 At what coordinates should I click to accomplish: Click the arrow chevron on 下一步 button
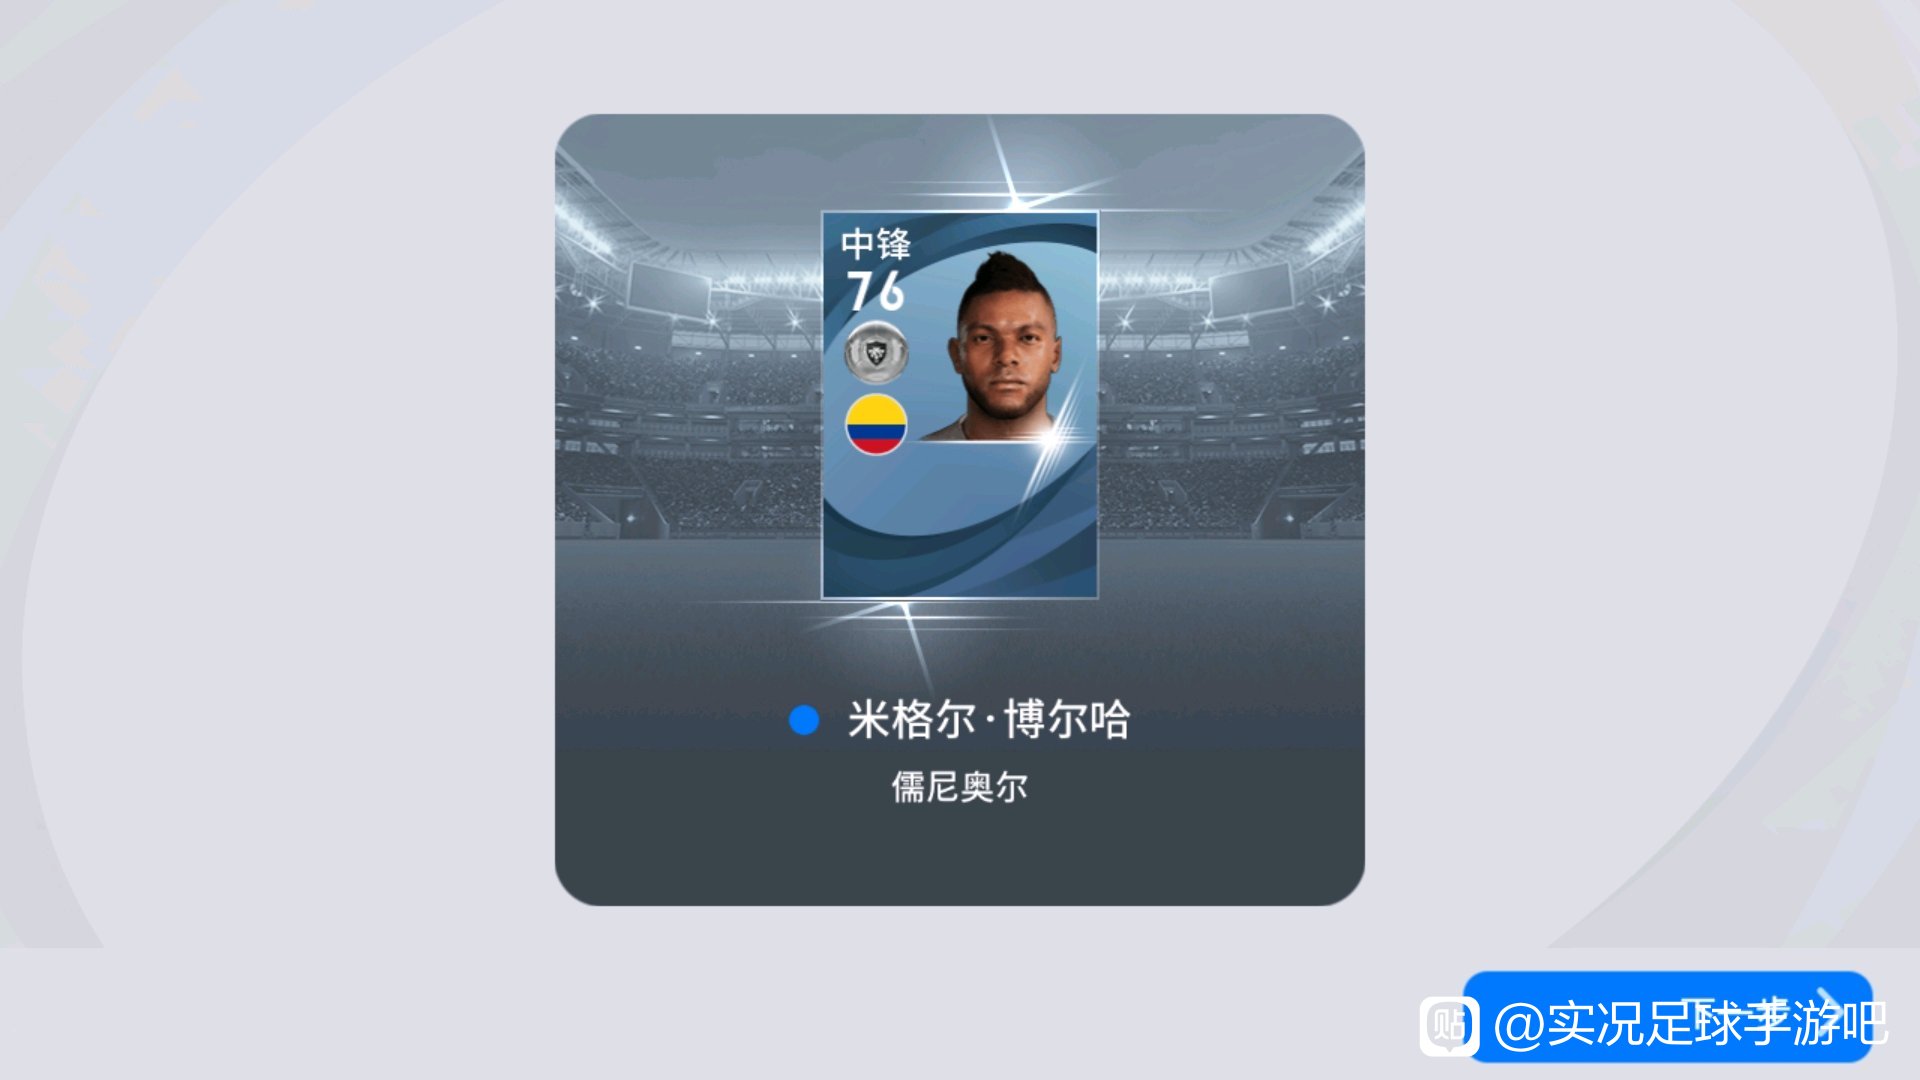1826,1005
